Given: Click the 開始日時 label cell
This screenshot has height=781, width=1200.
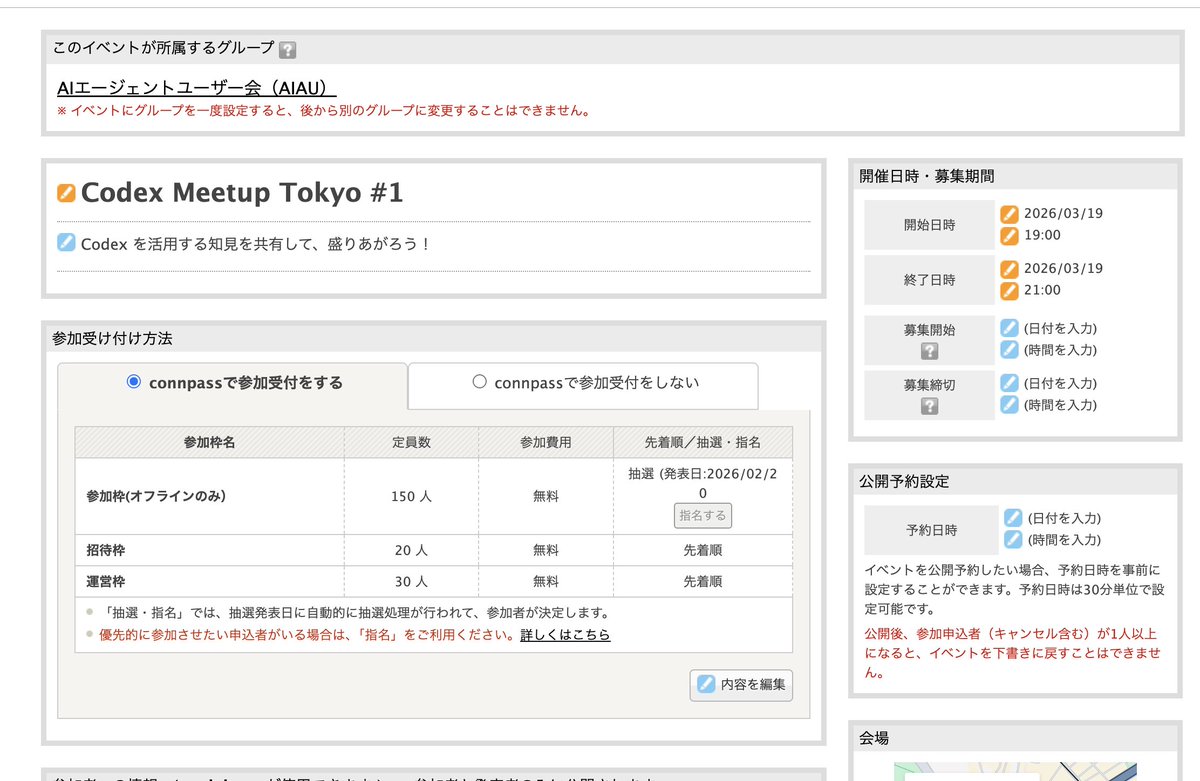Looking at the screenshot, I should 929,225.
